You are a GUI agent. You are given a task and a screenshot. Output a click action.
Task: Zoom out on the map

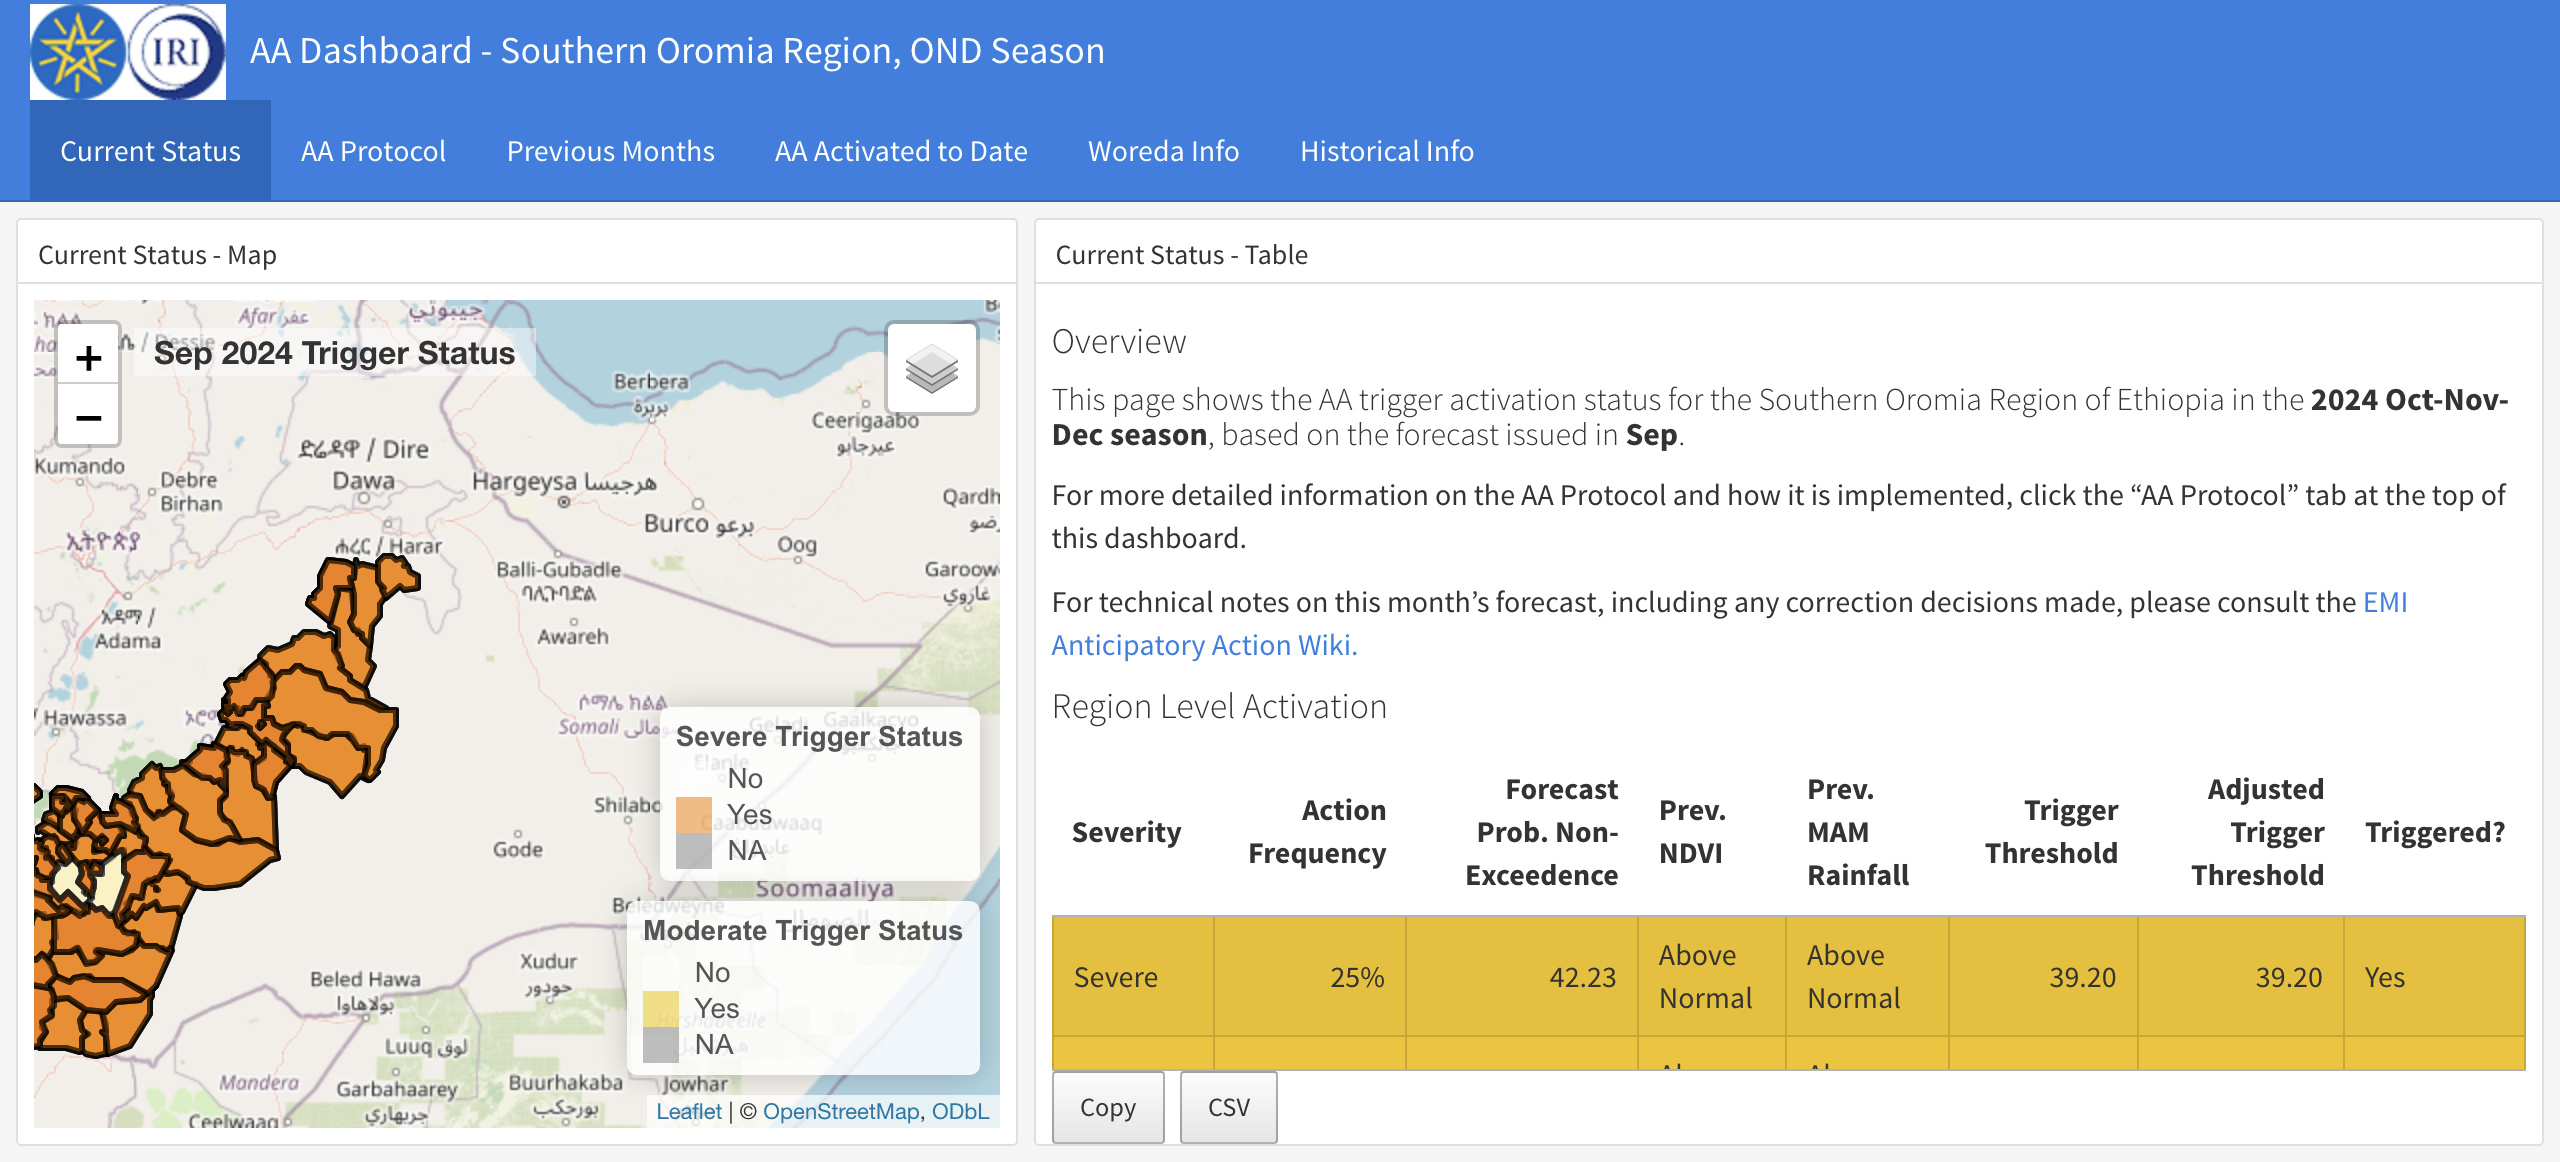click(x=88, y=417)
